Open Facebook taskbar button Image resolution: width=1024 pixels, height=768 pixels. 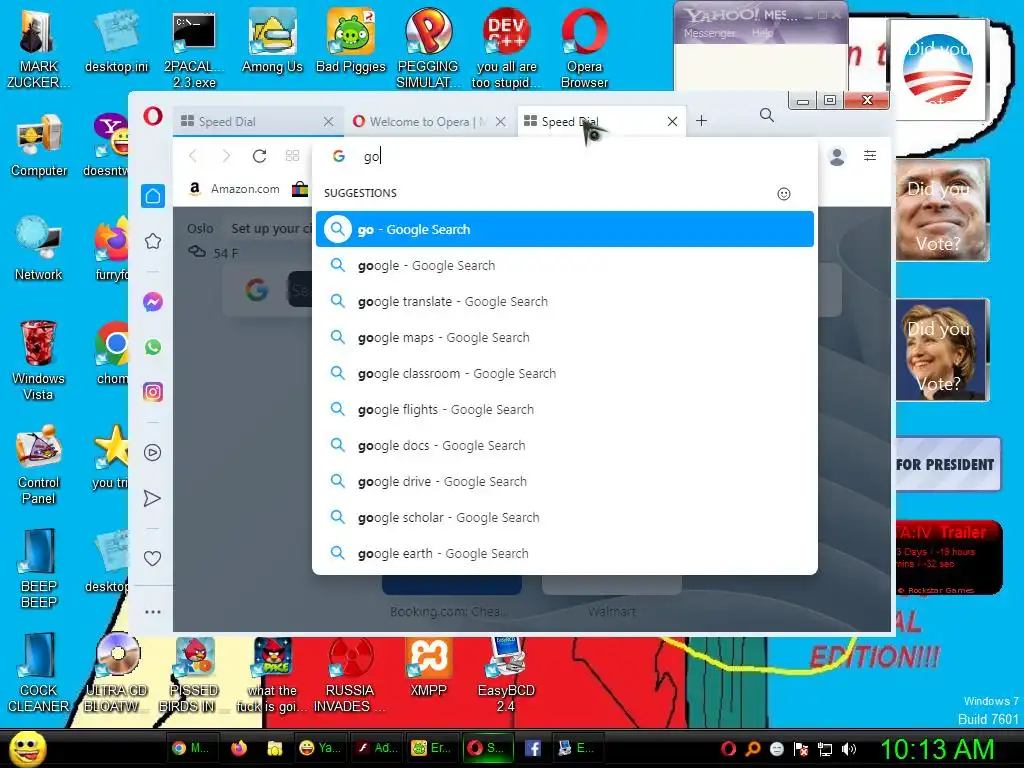click(532, 748)
